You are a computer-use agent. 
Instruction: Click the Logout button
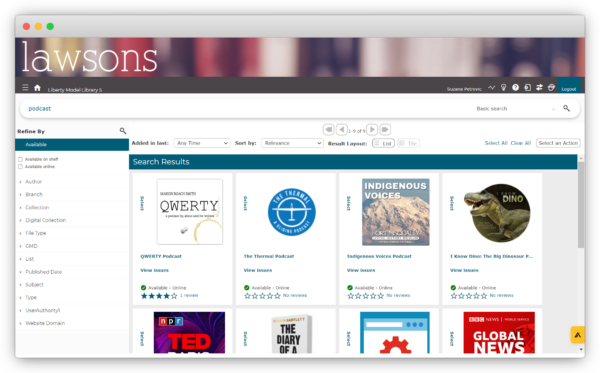(x=569, y=86)
